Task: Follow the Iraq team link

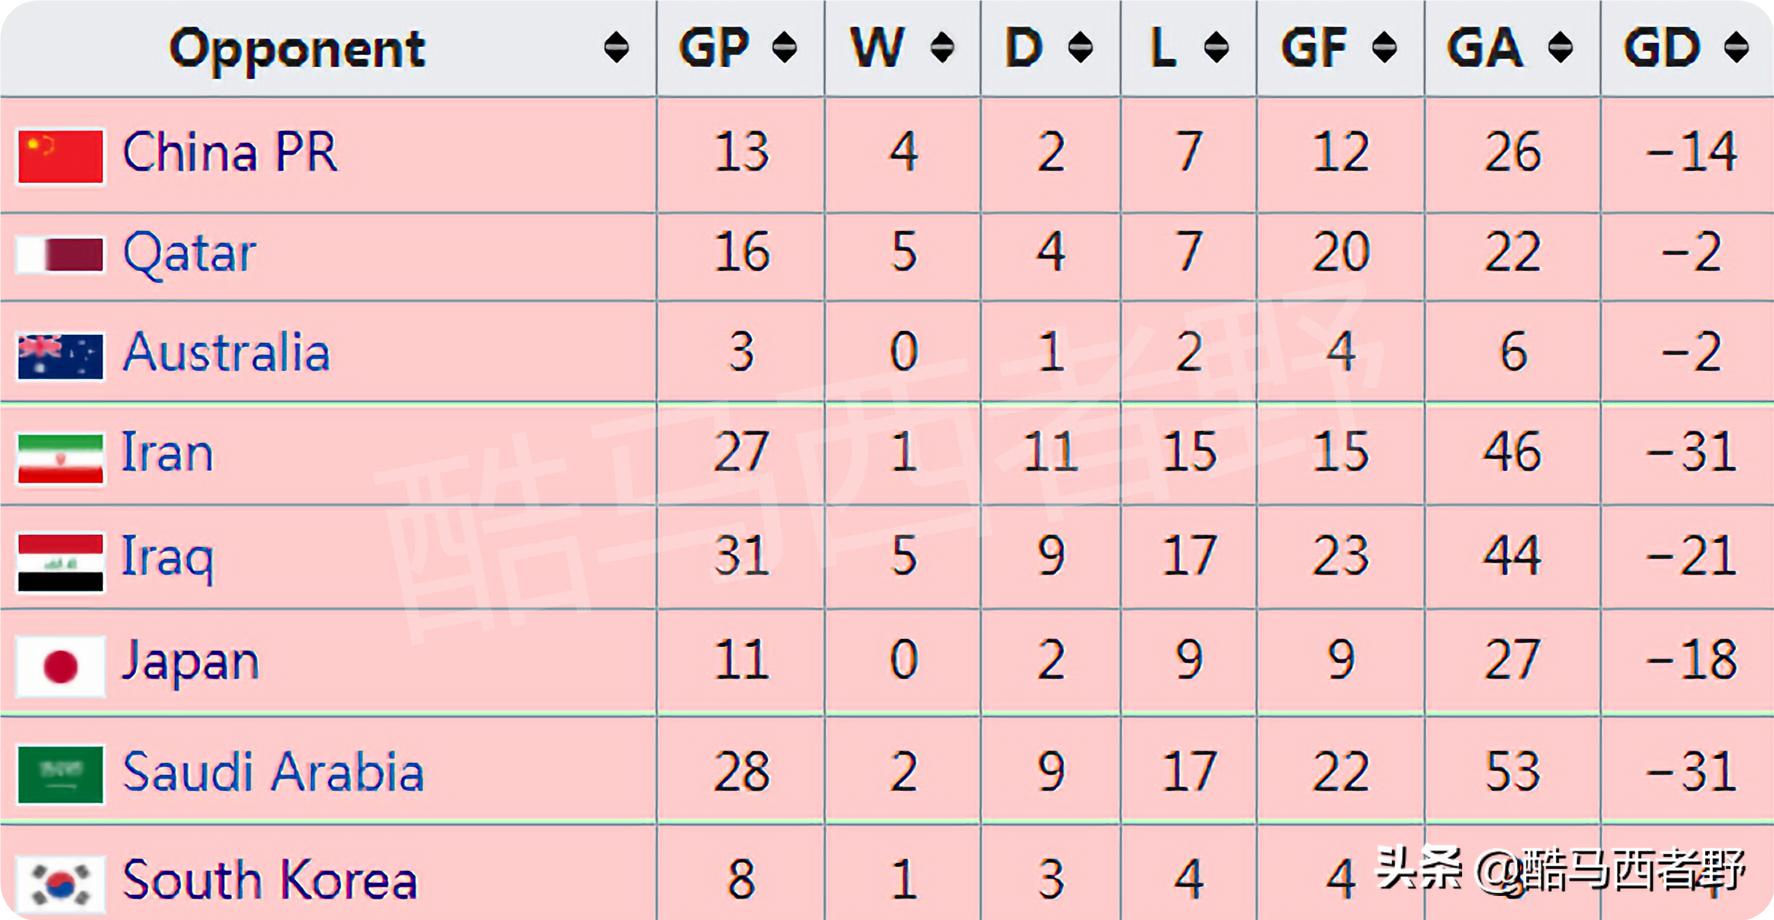Action: tap(167, 557)
